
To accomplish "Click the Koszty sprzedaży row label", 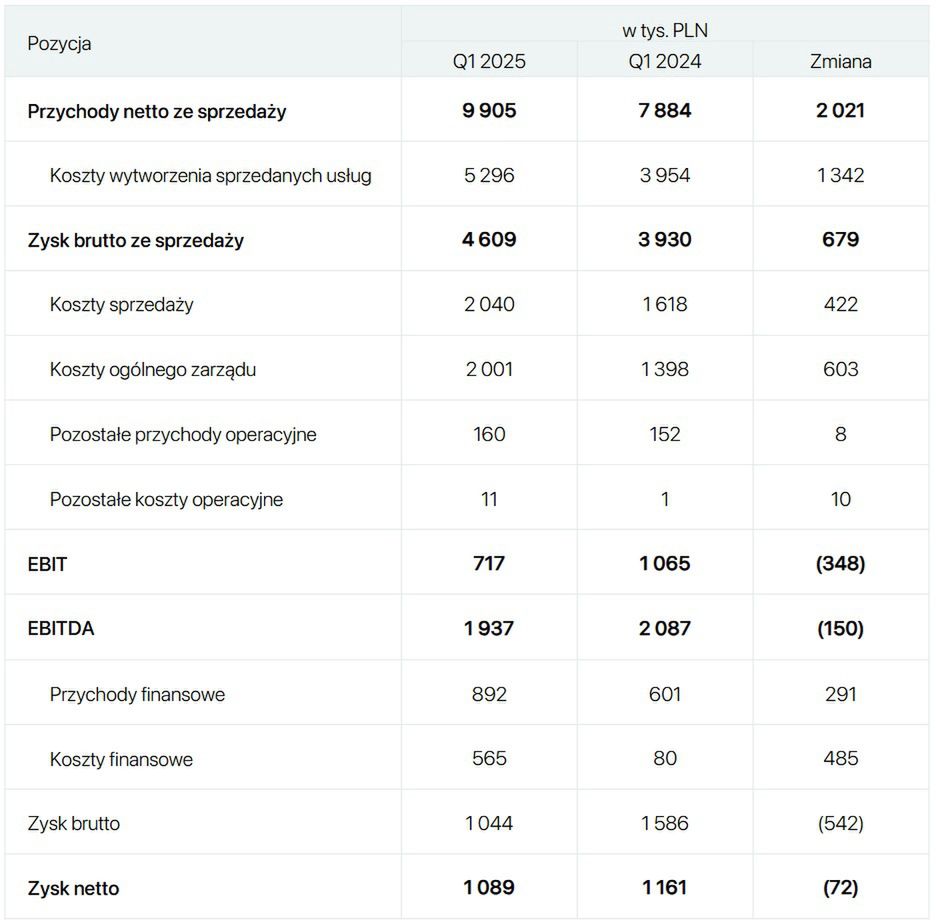I will click(x=121, y=305).
